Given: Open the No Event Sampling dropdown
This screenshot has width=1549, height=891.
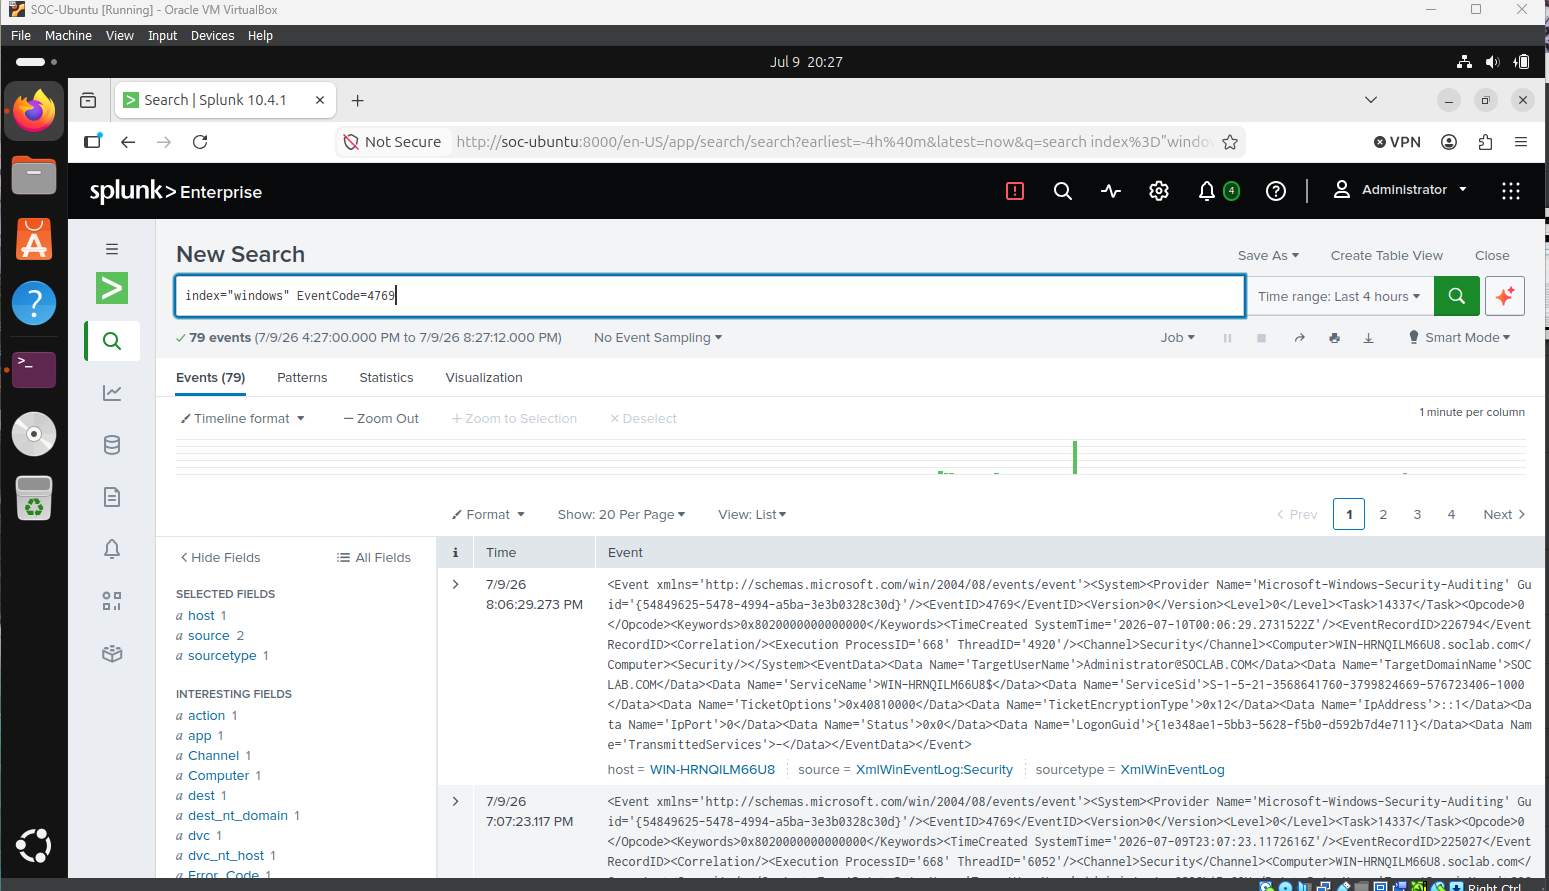Looking at the screenshot, I should point(658,338).
